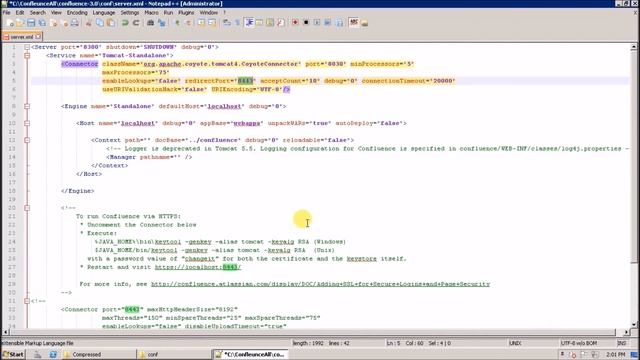The width and height of the screenshot is (640, 360).
Task: Collapse the Context fold marker on line 12
Action: coord(27,140)
